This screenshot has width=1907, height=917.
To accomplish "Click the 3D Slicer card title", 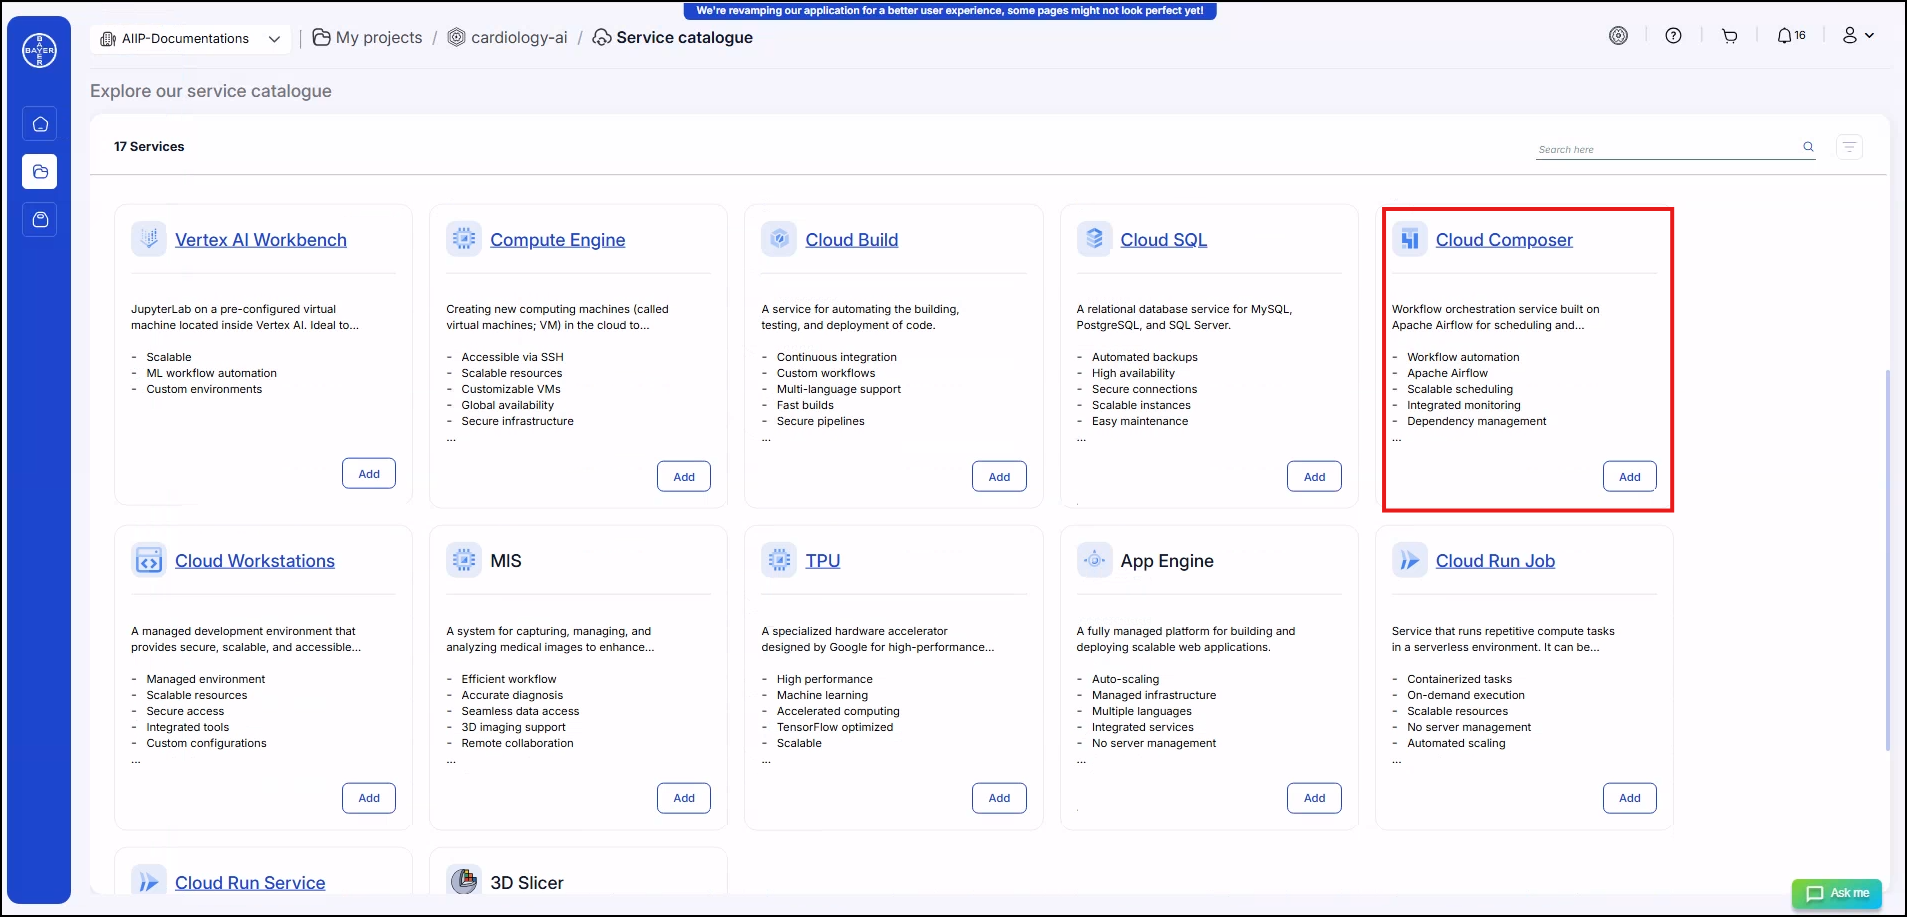I will pyautogui.click(x=526, y=883).
